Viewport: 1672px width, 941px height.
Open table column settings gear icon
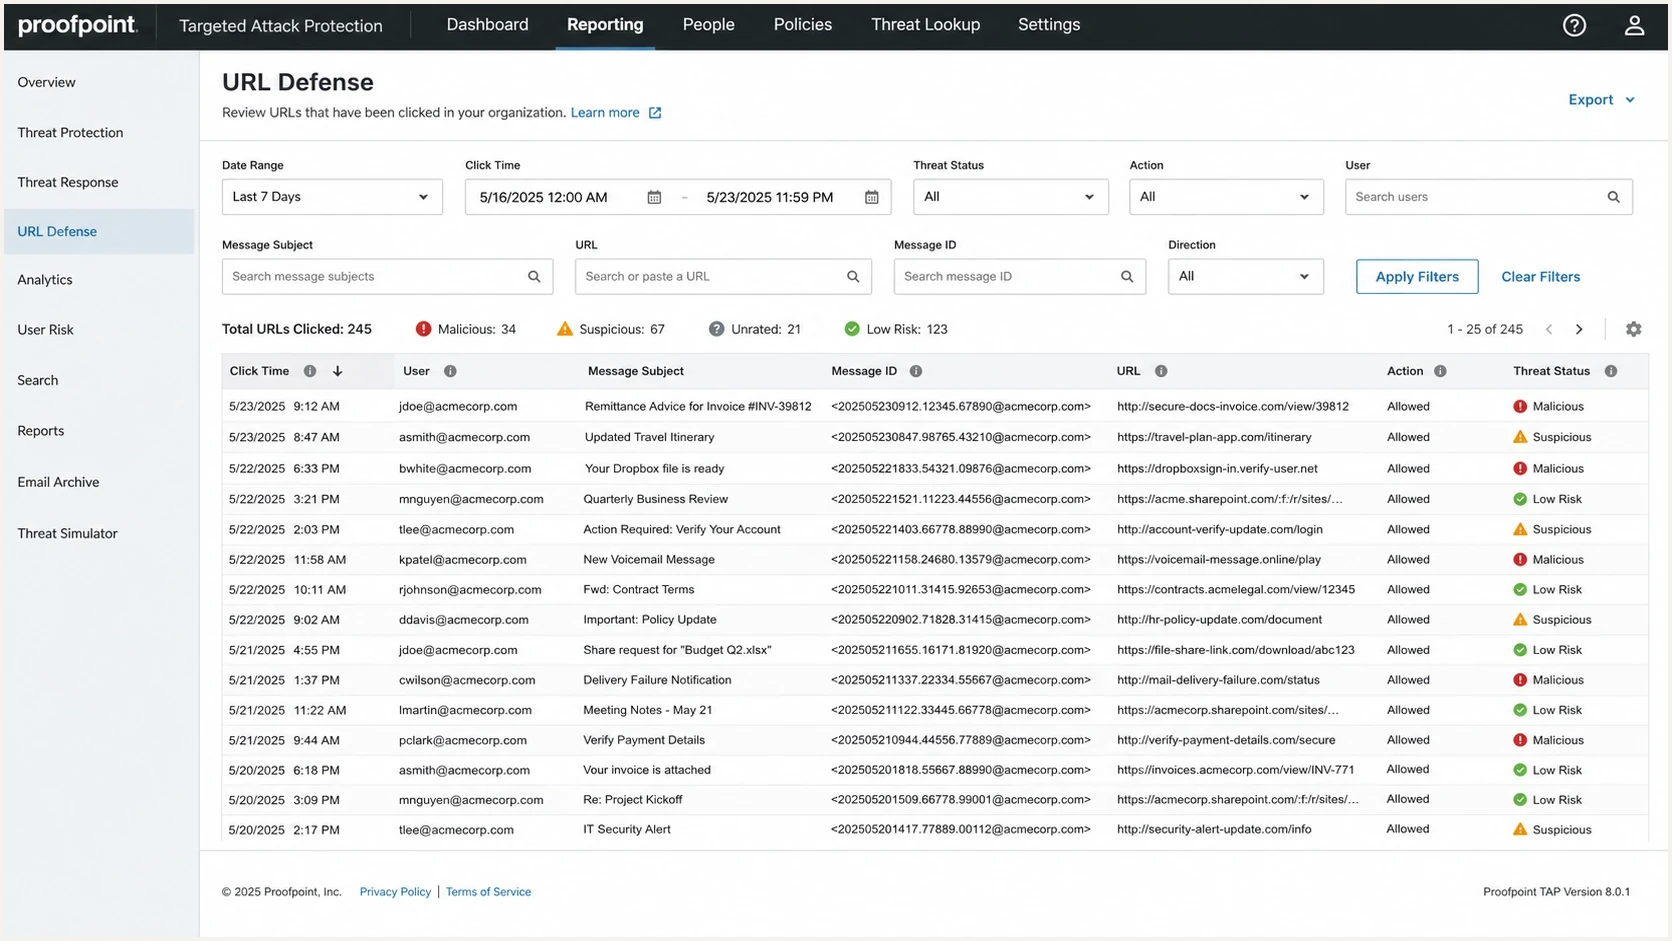tap(1633, 329)
